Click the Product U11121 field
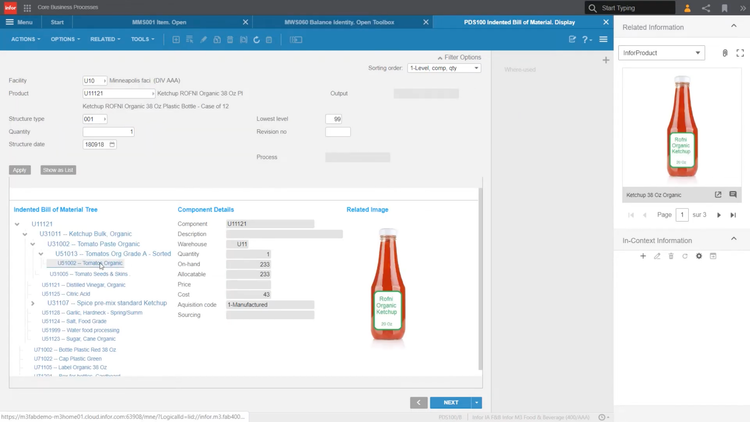 pyautogui.click(x=118, y=93)
